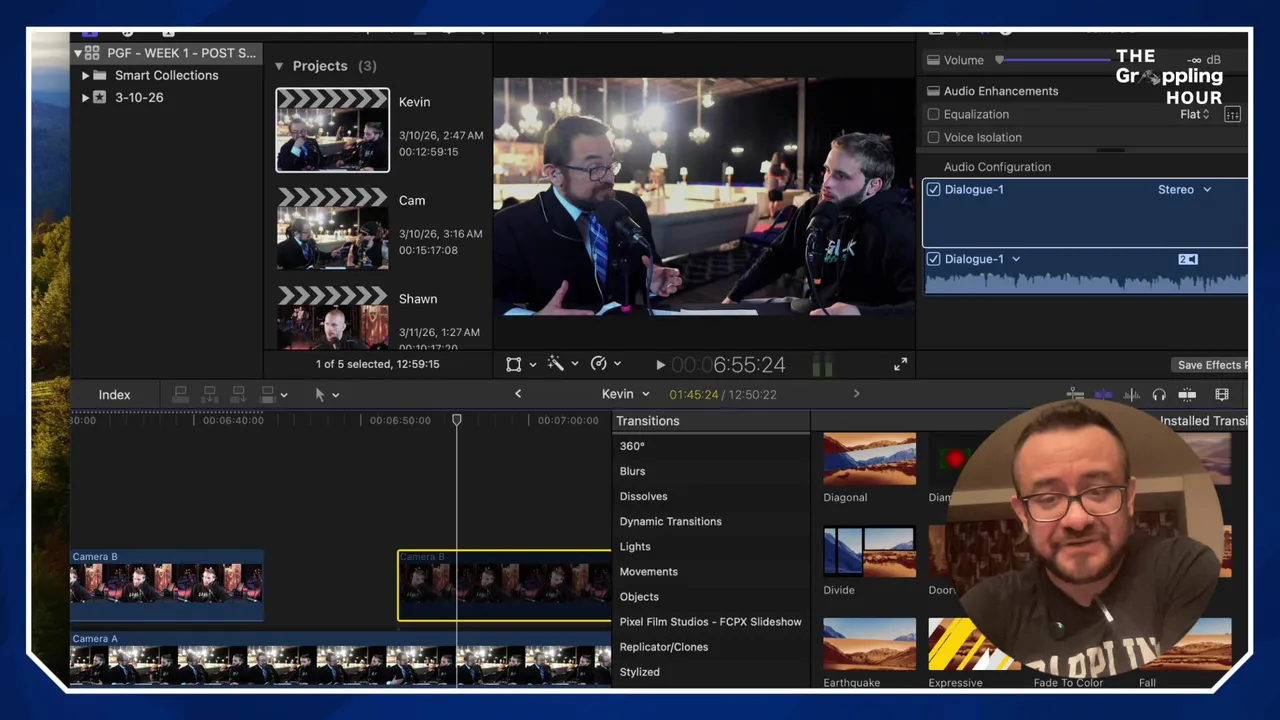The height and width of the screenshot is (720, 1280).
Task: Open the Flat equalization preset dropdown
Action: click(1195, 114)
